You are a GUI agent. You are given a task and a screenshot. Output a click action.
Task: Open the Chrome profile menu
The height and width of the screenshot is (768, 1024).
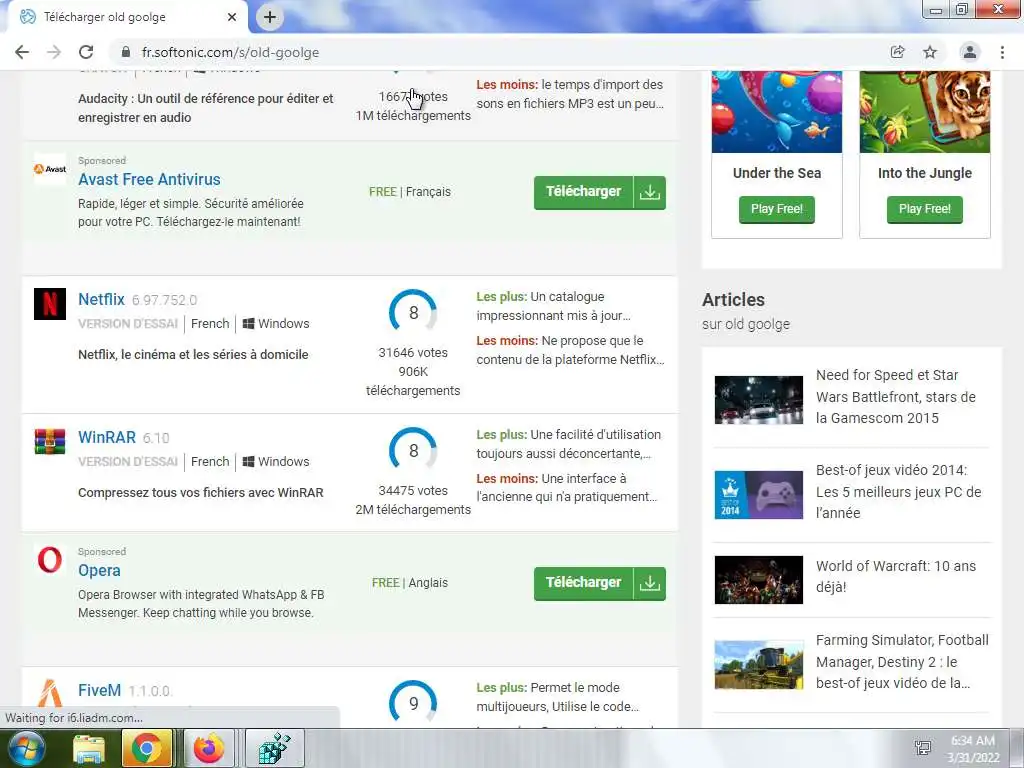point(970,52)
